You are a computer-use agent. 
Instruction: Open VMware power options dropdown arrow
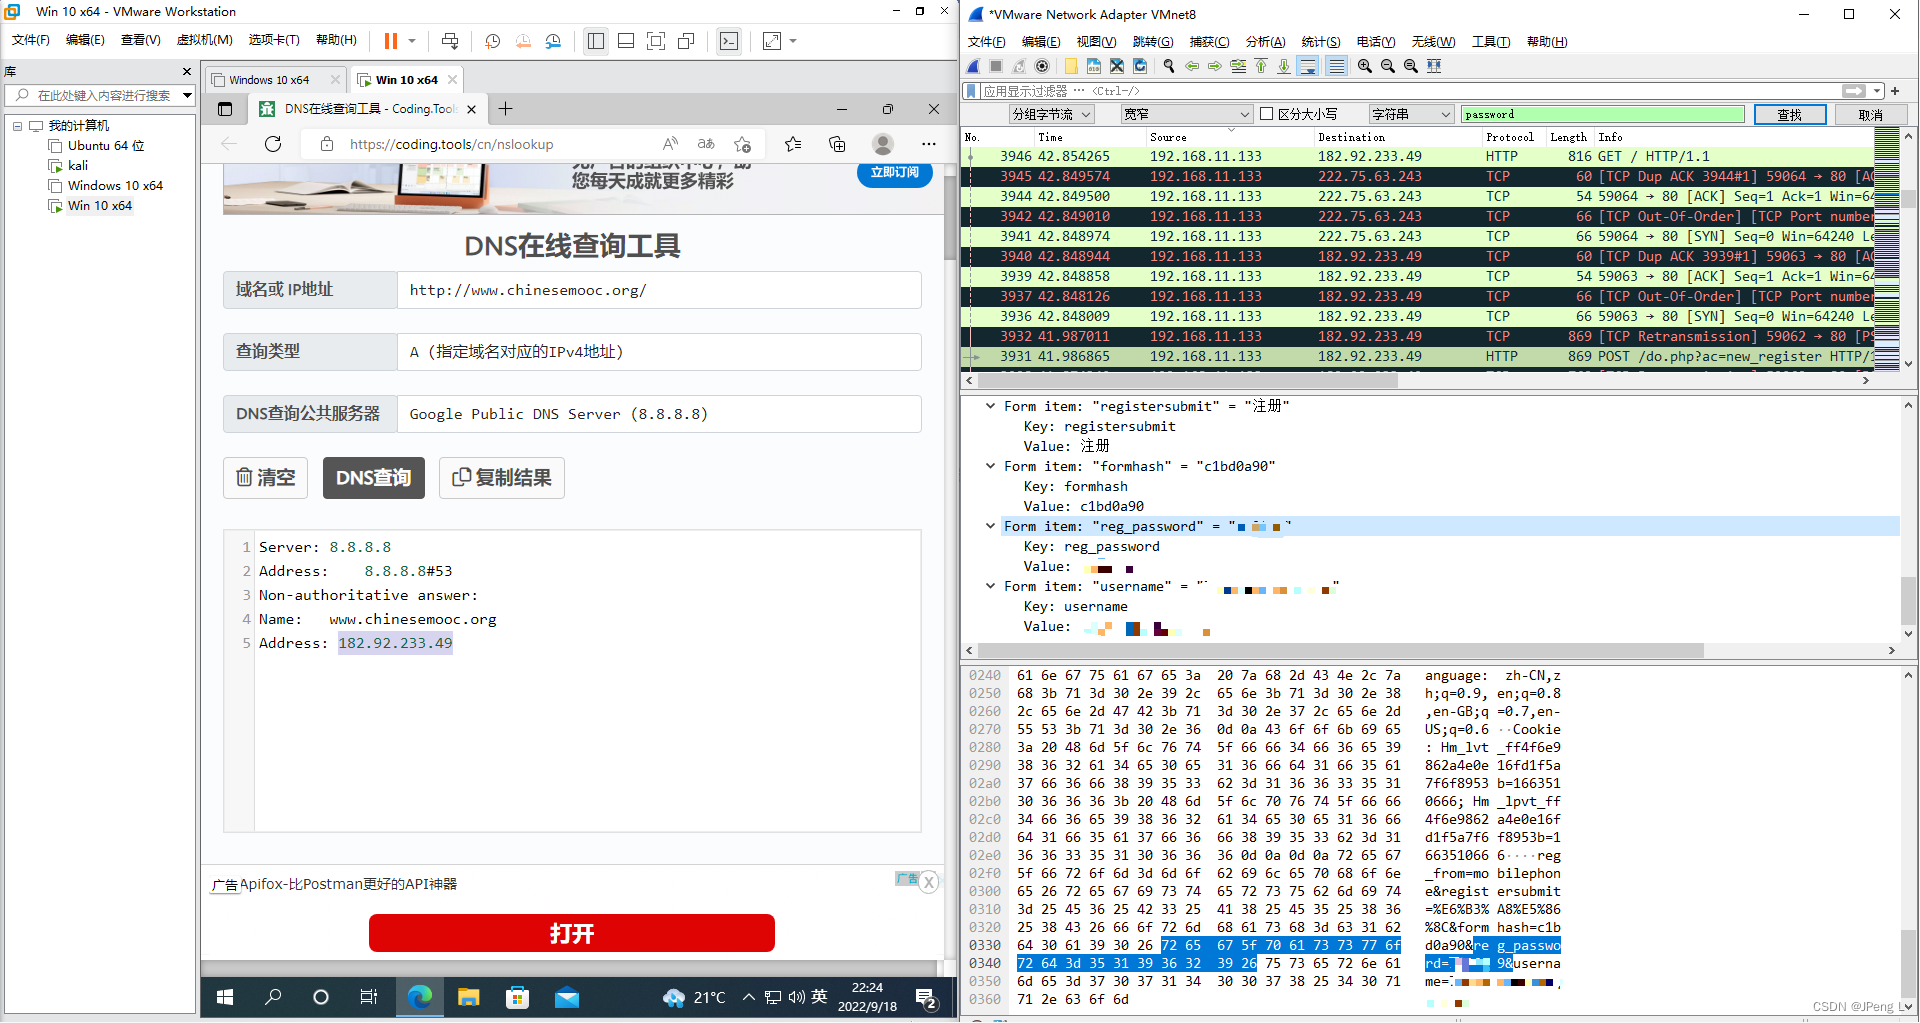click(x=412, y=41)
